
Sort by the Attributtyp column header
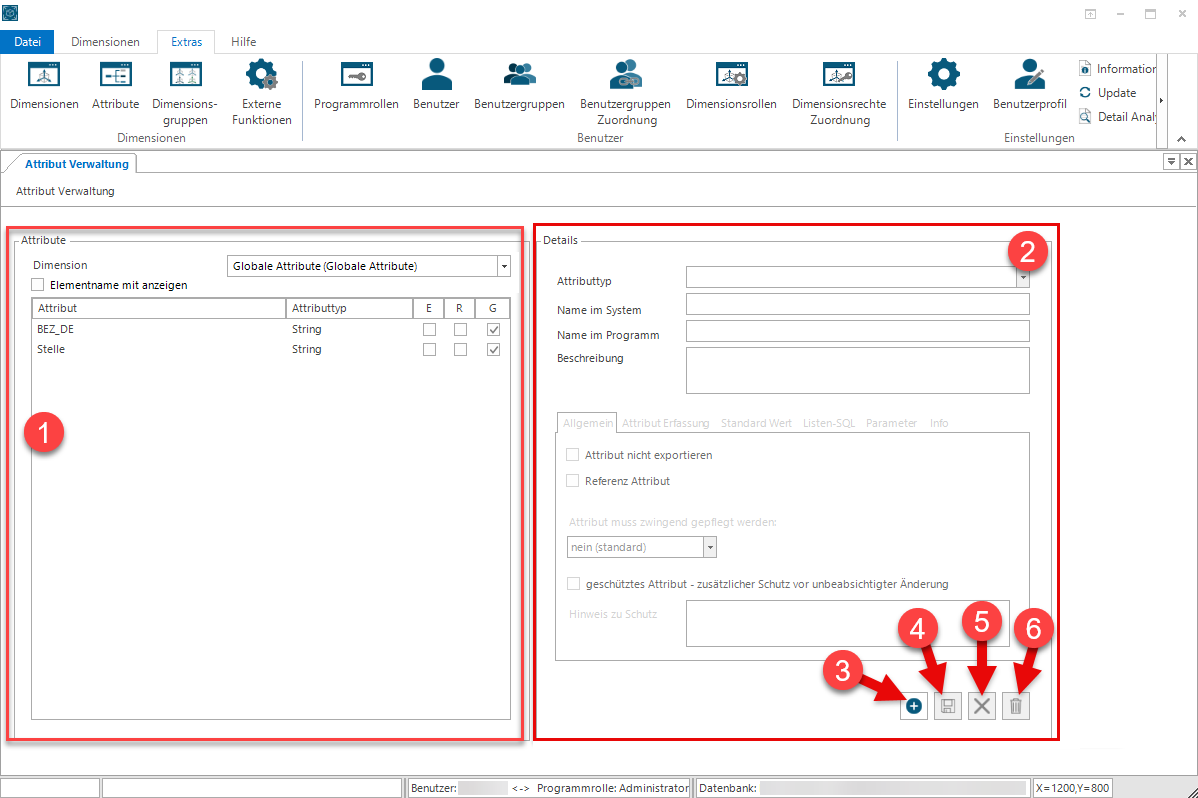click(x=349, y=308)
